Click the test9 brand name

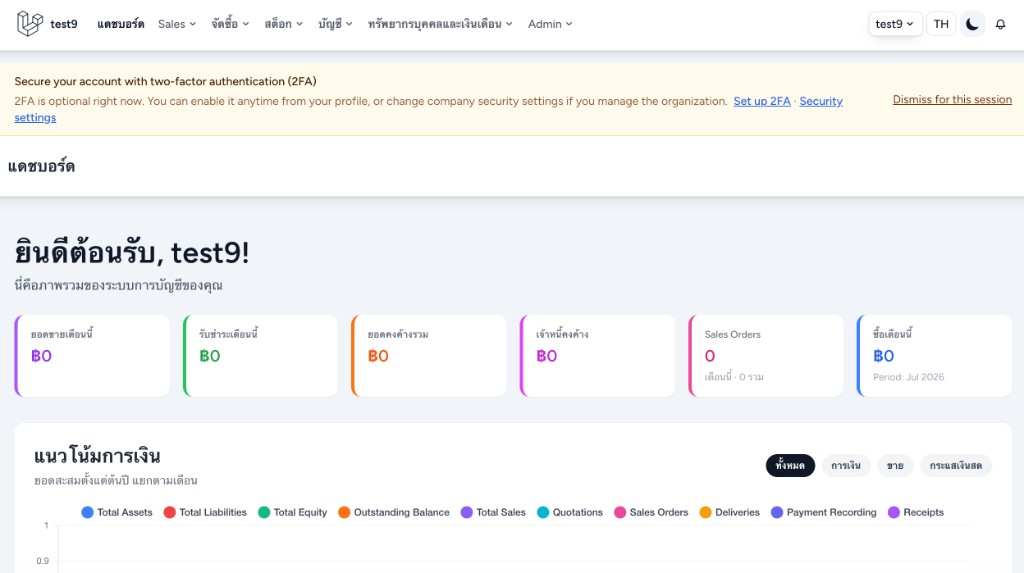pos(63,24)
